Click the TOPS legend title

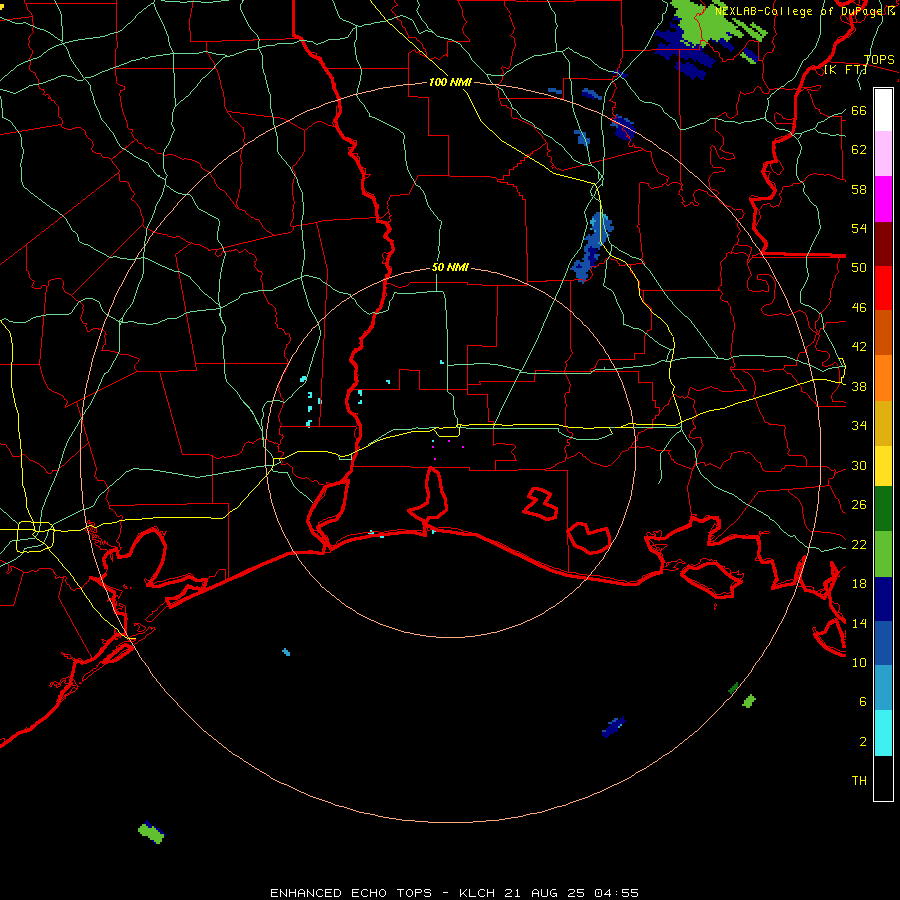click(879, 59)
